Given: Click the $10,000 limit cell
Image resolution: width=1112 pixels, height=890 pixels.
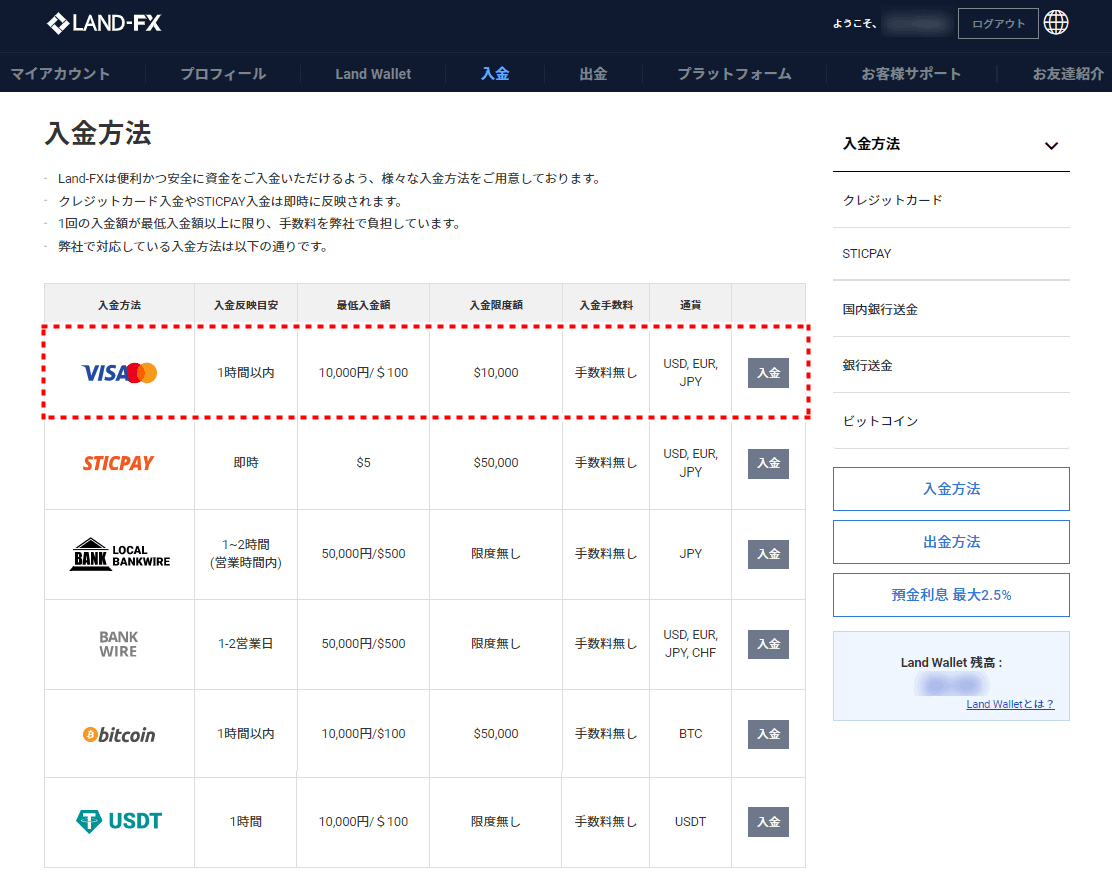Looking at the screenshot, I should point(496,373).
